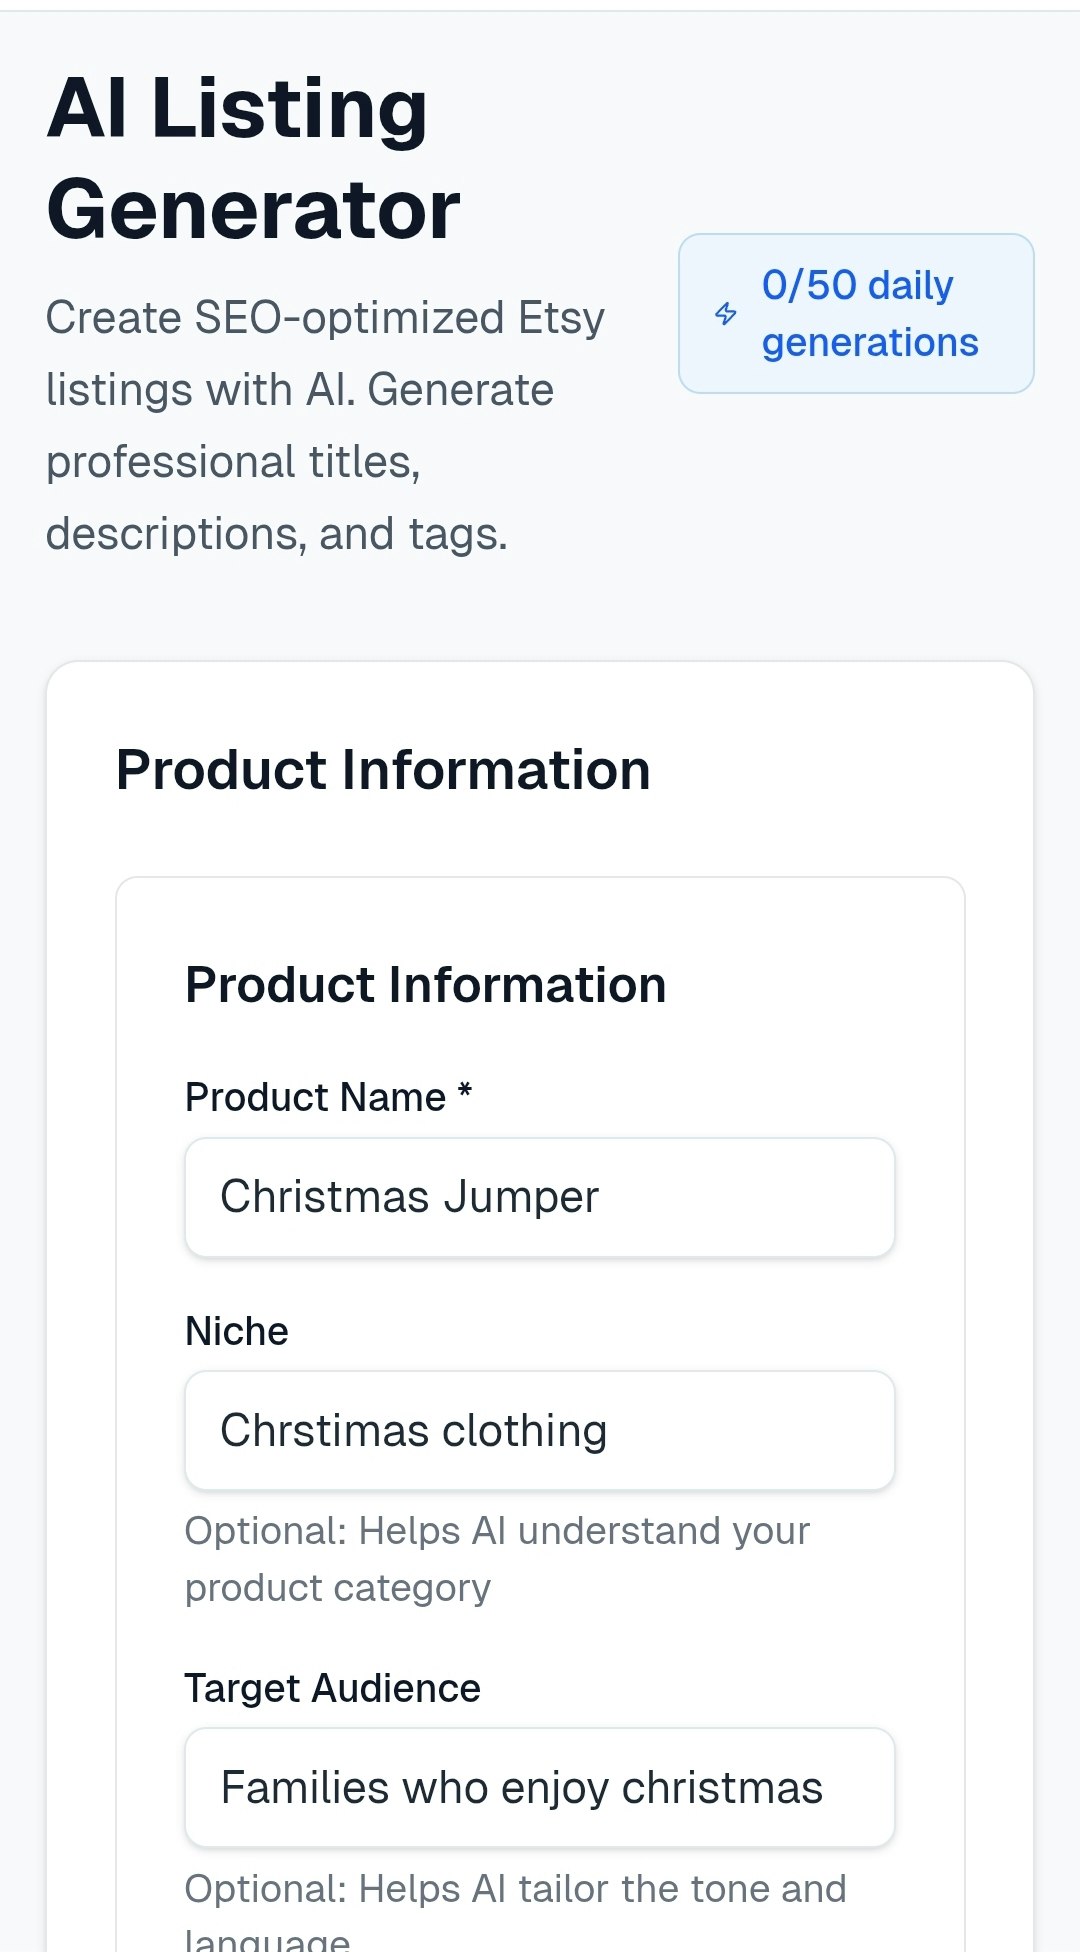Select the Niche field label

coord(235,1330)
